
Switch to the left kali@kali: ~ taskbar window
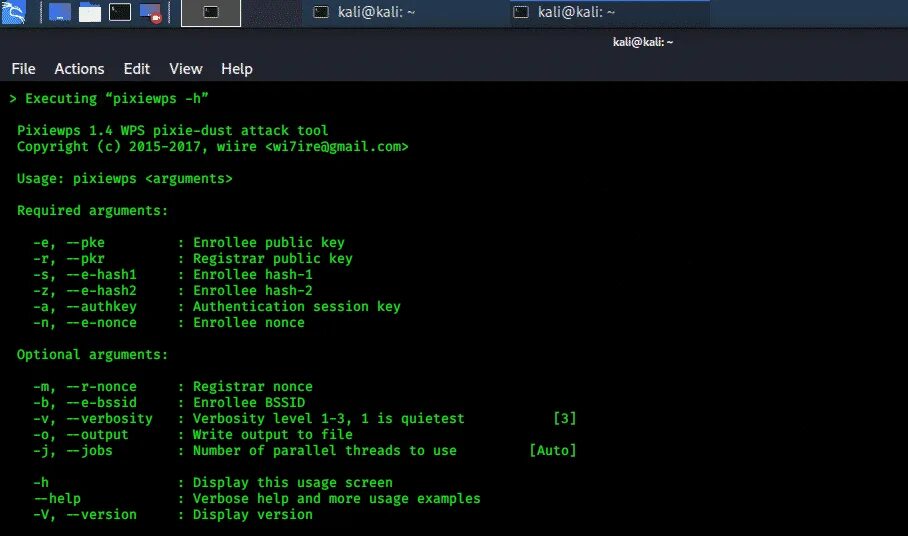(364, 12)
